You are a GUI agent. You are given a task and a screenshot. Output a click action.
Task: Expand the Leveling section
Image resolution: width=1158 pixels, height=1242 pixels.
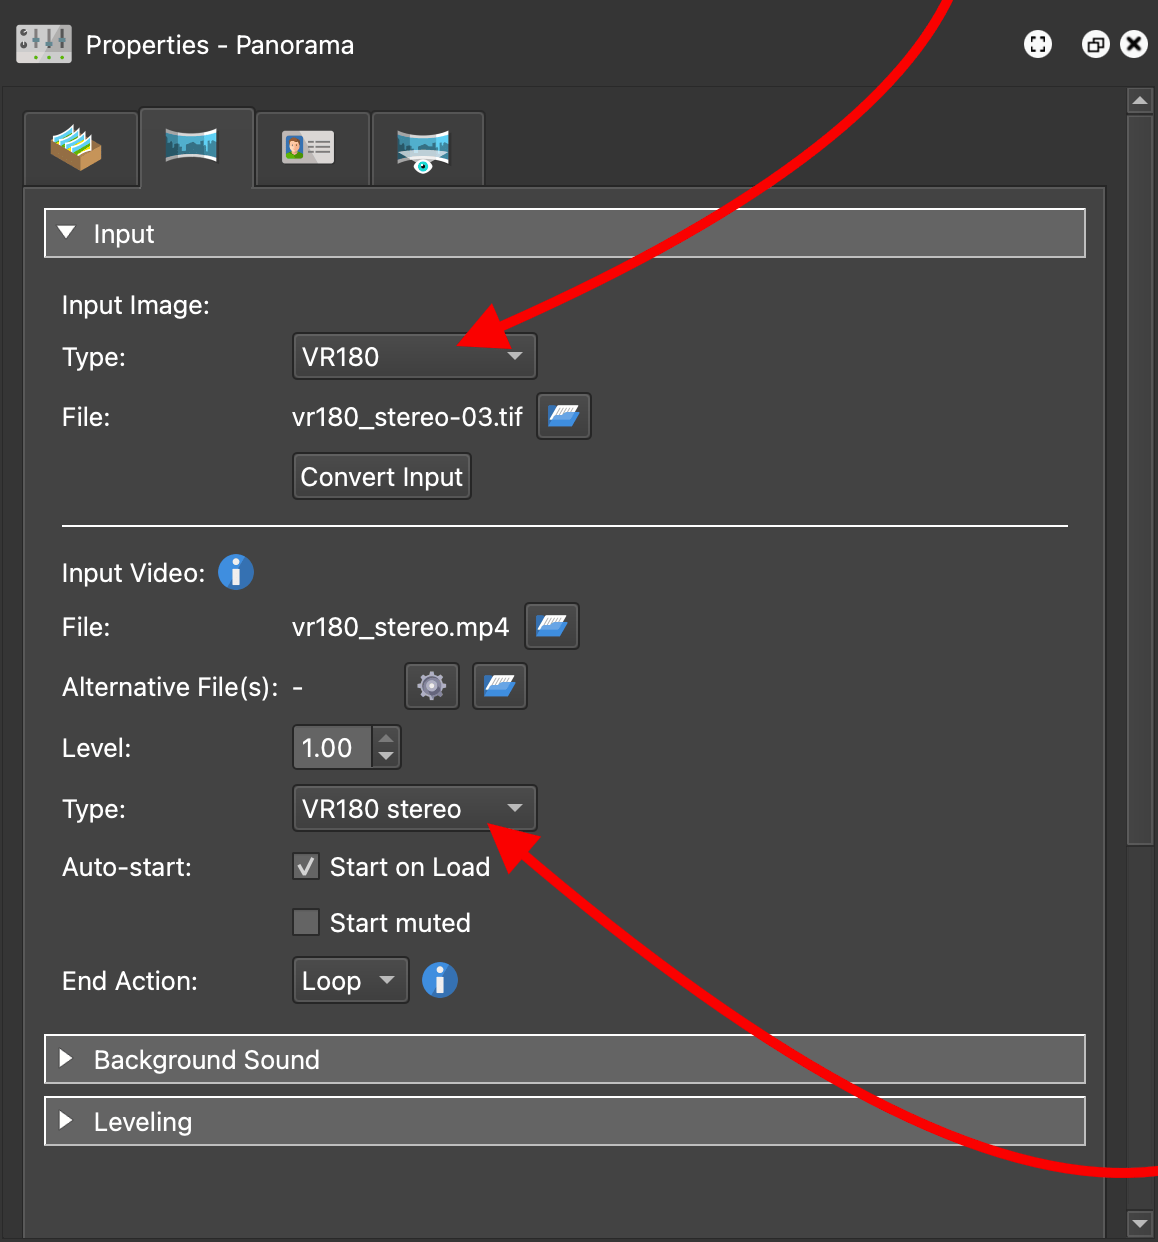[66, 1121]
